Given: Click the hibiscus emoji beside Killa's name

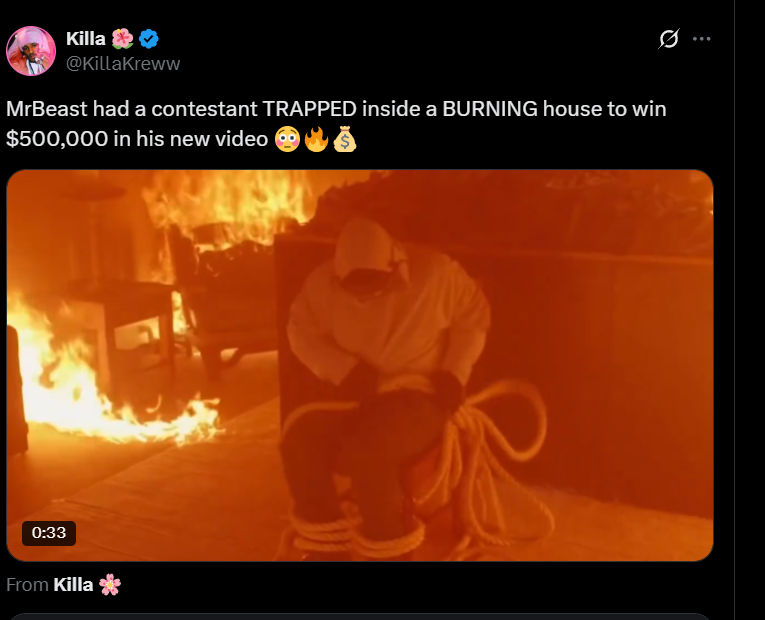Looking at the screenshot, I should (x=122, y=39).
